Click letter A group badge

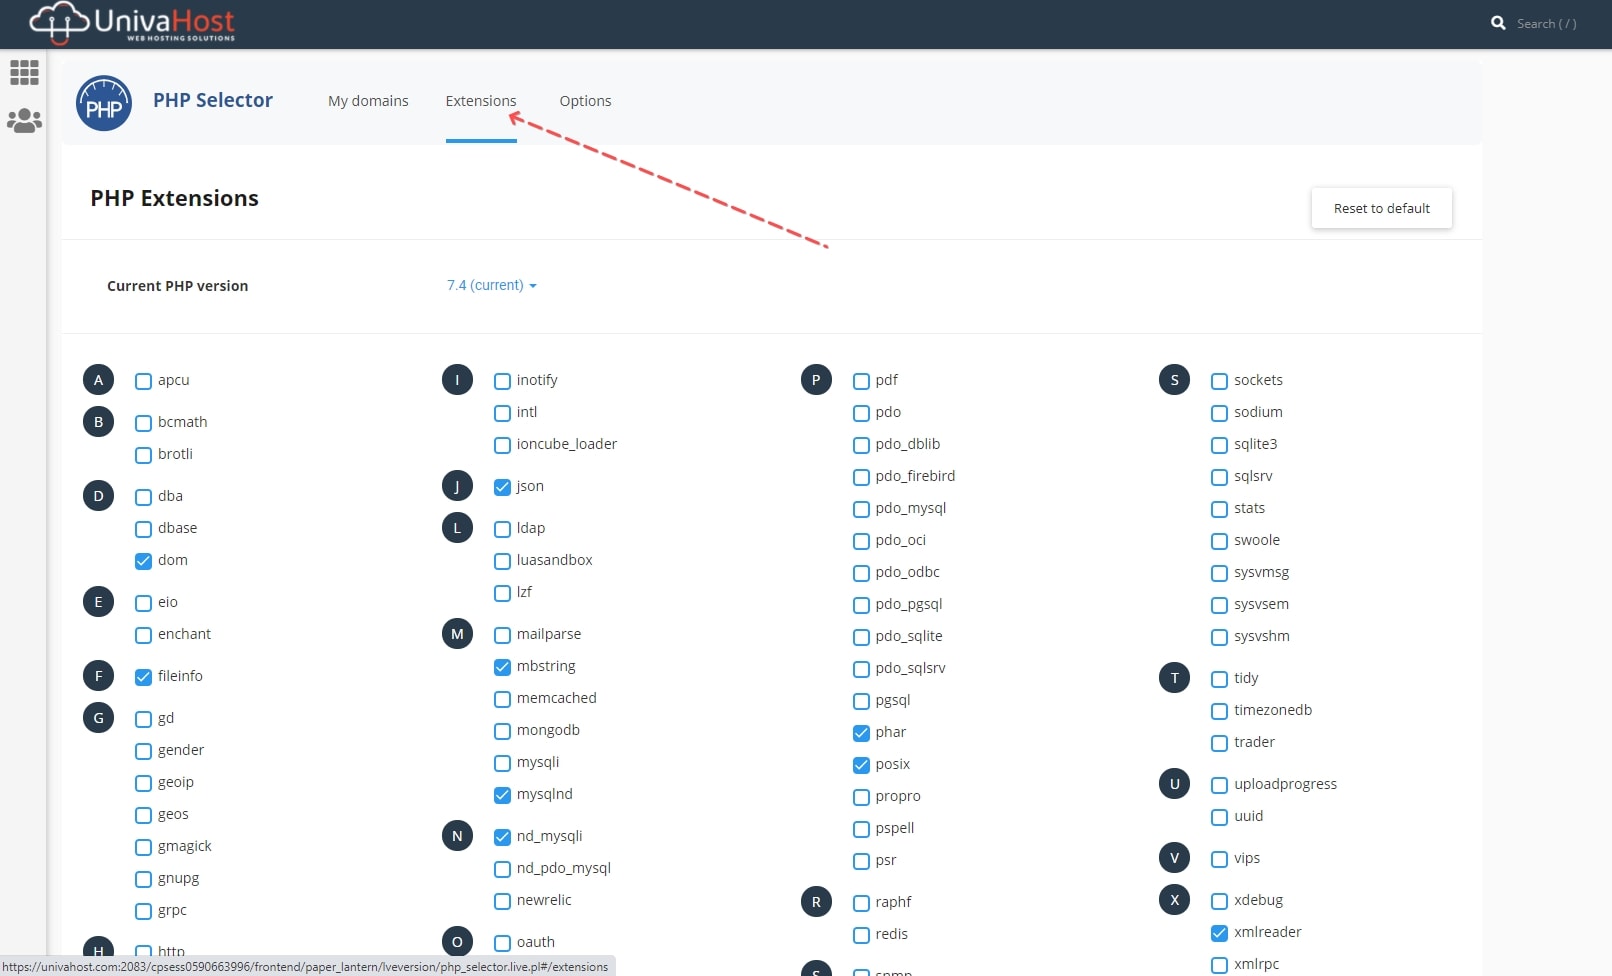click(x=98, y=380)
